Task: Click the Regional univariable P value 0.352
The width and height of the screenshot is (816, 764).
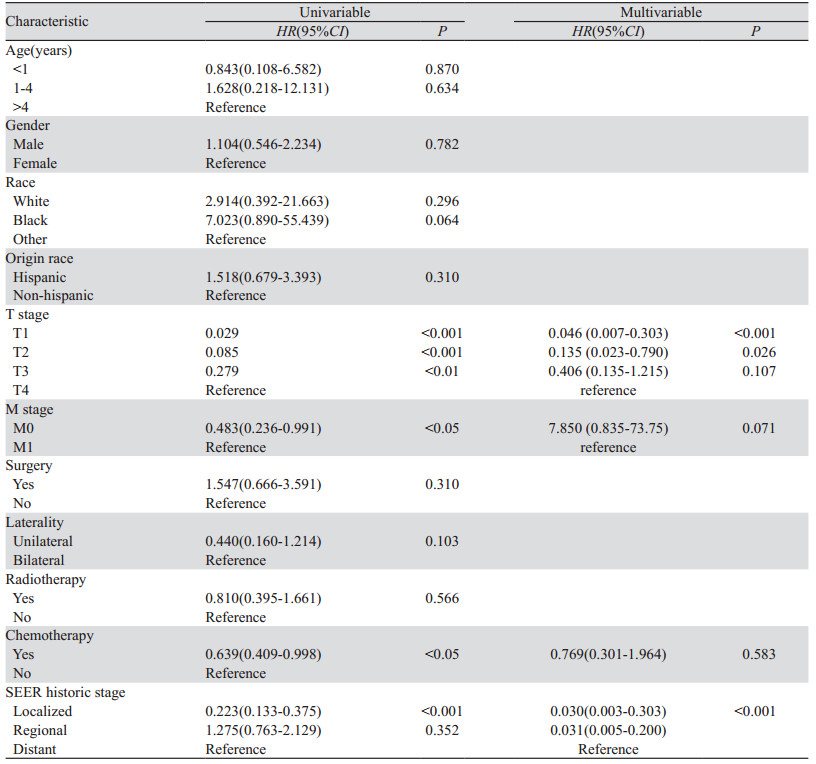Action: click(441, 730)
